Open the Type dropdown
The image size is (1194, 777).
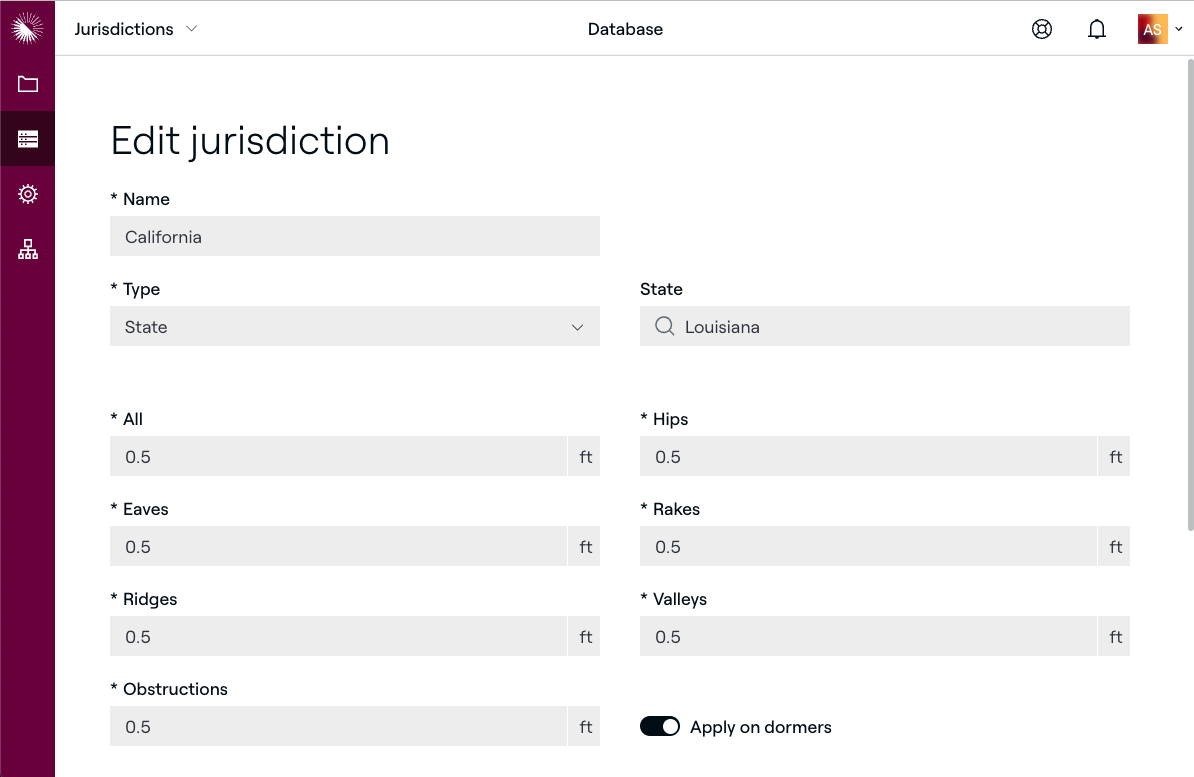tap(354, 327)
